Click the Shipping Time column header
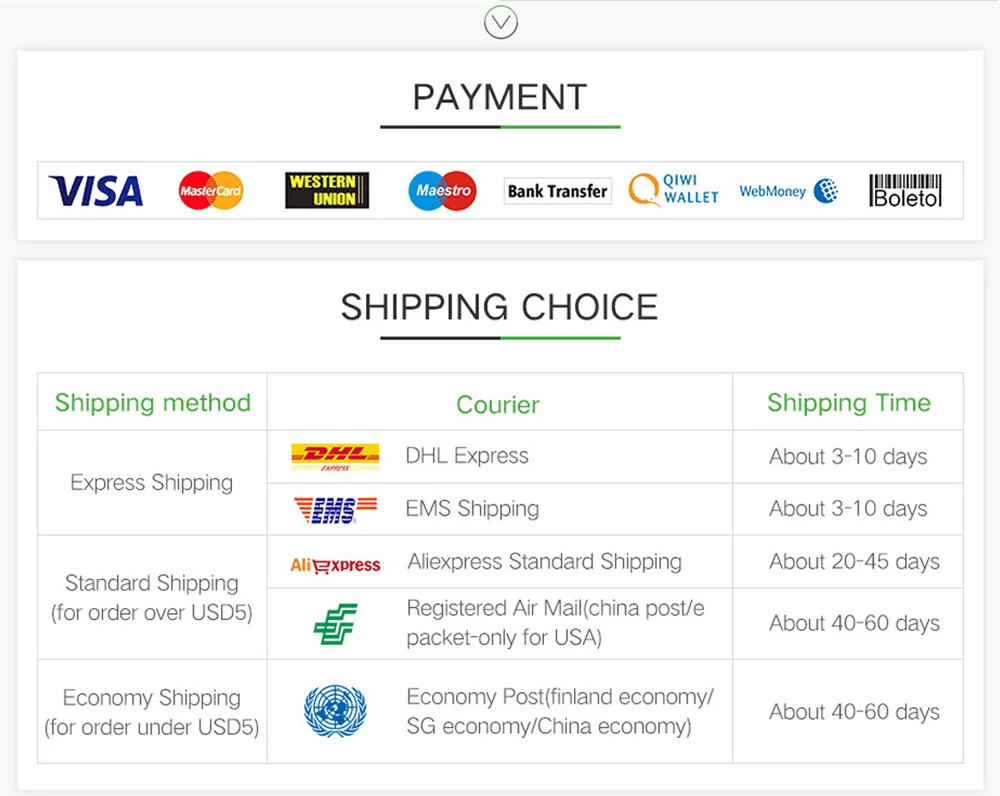Screen dimensions: 1000x796 tap(849, 402)
